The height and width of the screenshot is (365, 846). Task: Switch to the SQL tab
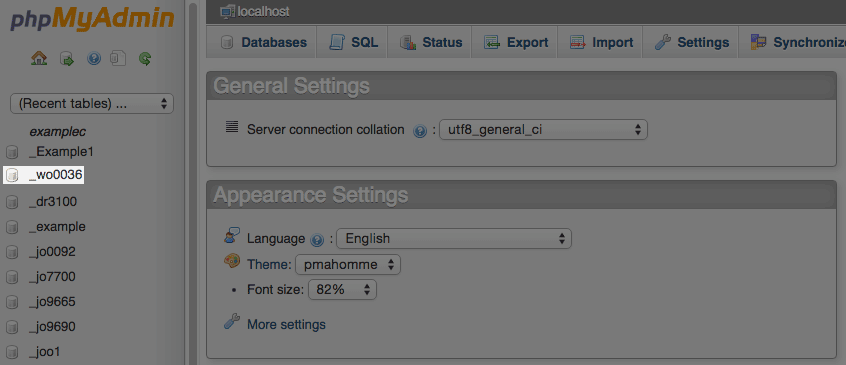(x=354, y=43)
